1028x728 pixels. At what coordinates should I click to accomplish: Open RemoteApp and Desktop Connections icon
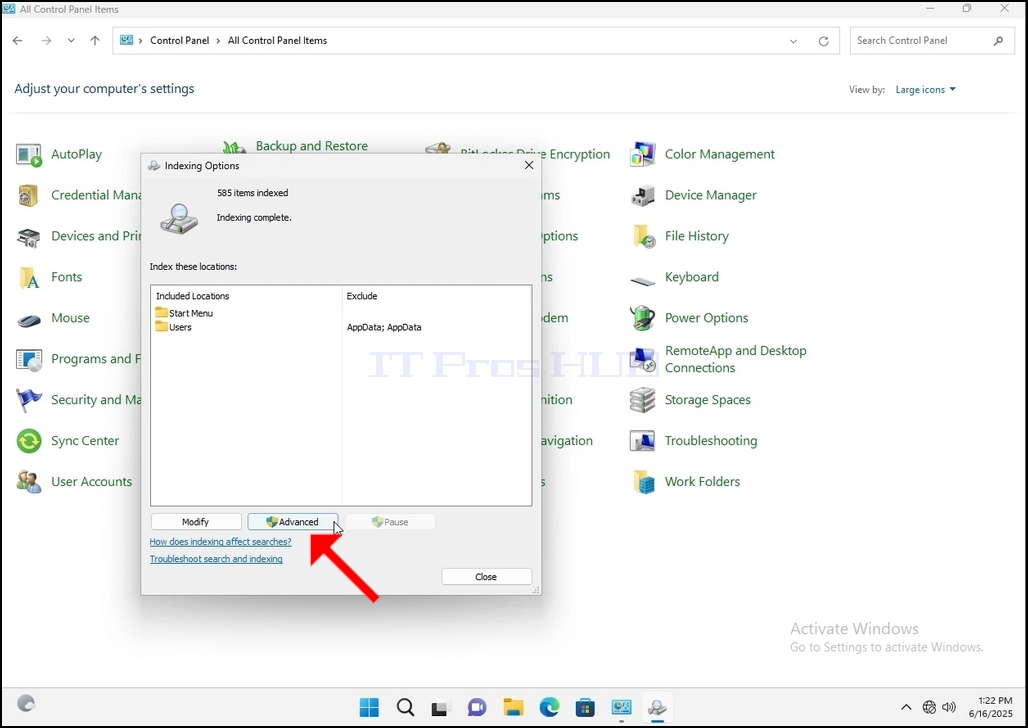[x=642, y=359]
